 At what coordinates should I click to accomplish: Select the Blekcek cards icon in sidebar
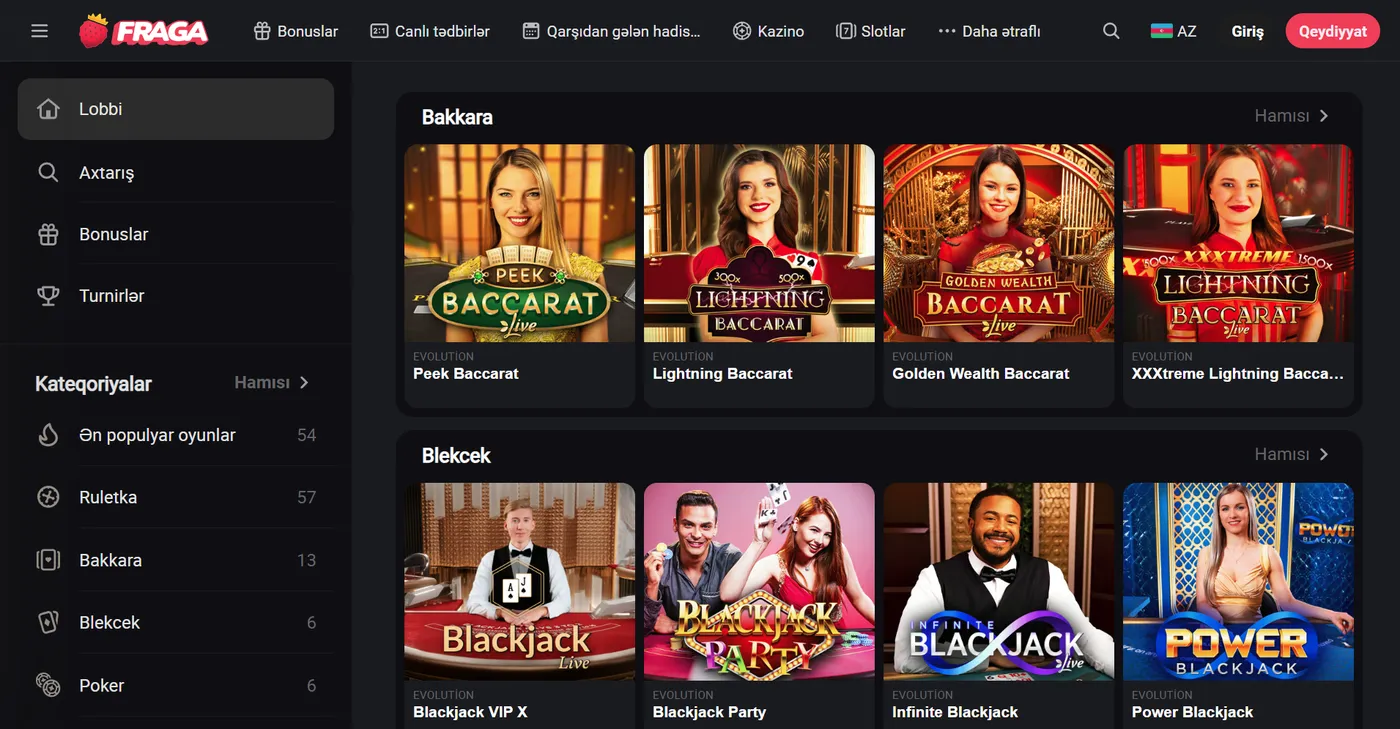[48, 622]
